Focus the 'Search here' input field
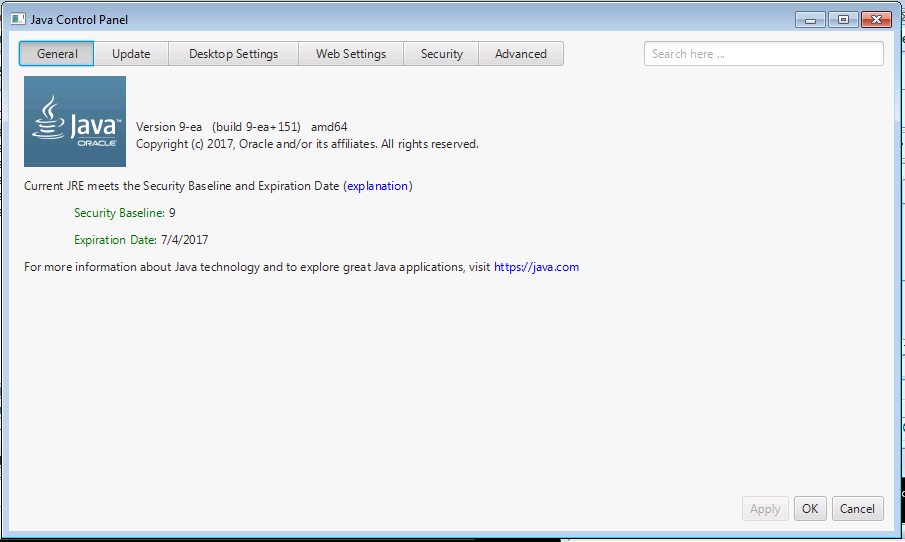Screen dimensions: 905x542 [763, 54]
